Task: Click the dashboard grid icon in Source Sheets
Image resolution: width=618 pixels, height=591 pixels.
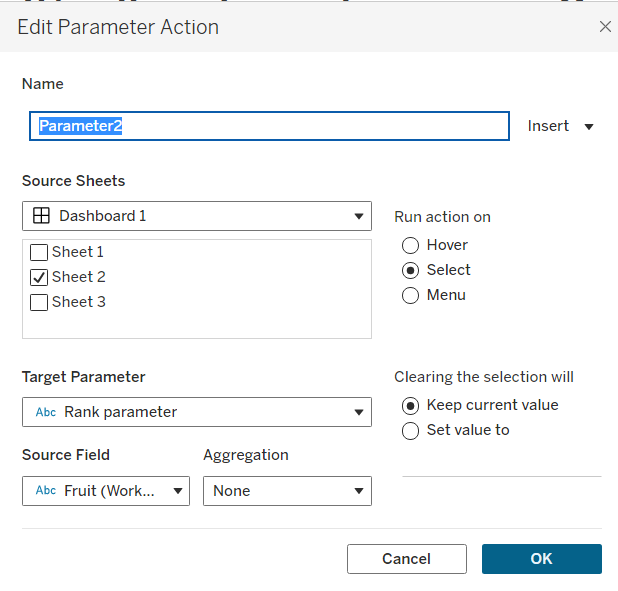Action: 42,216
